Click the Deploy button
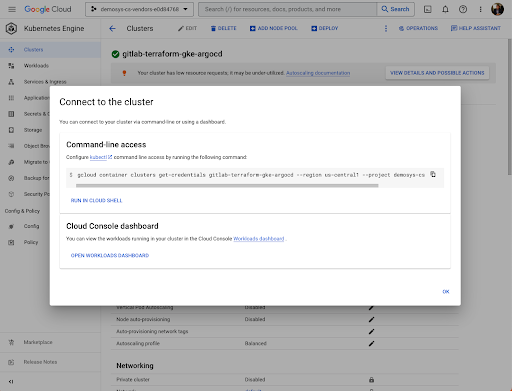Screen dimensions: 512x391 (x=325, y=28)
